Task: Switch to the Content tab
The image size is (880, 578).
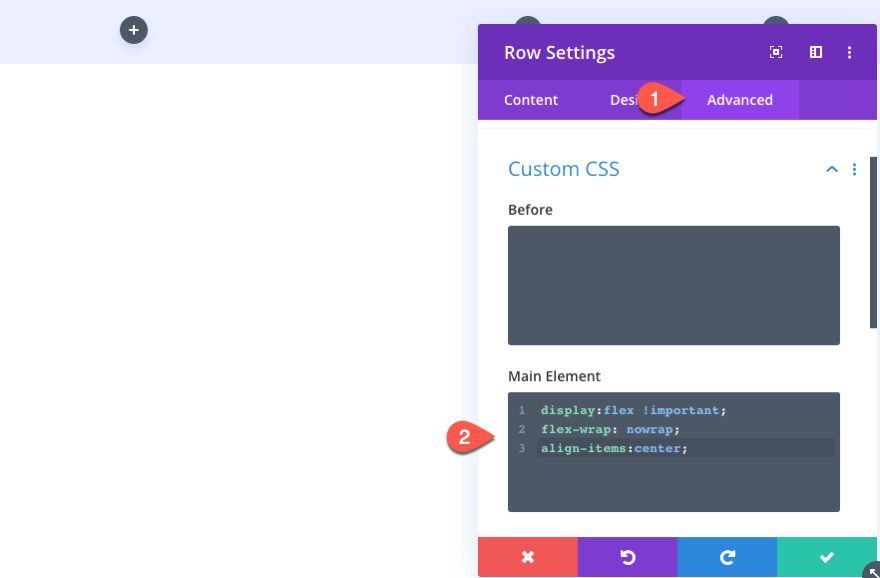Action: point(531,99)
